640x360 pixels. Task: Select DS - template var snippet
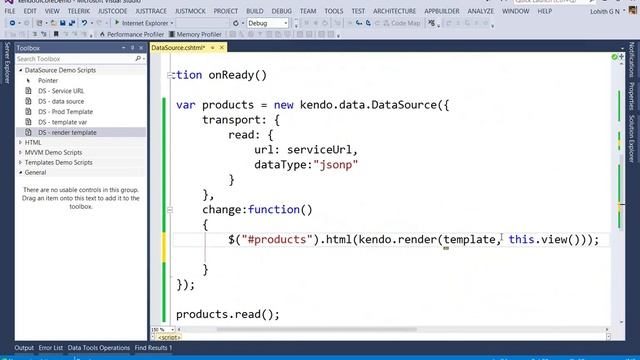point(62,122)
